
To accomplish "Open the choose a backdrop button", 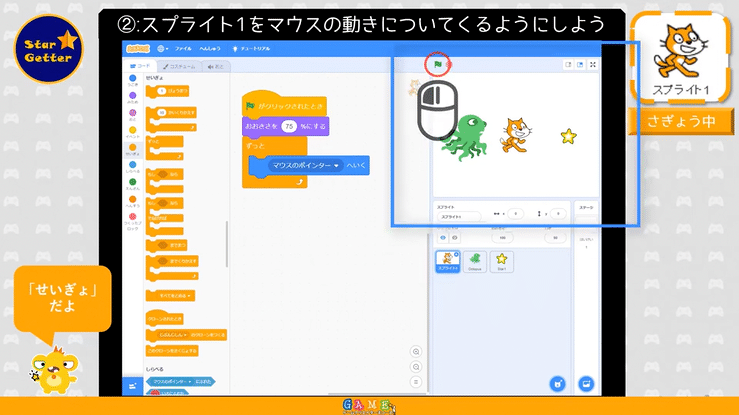I will (x=586, y=383).
